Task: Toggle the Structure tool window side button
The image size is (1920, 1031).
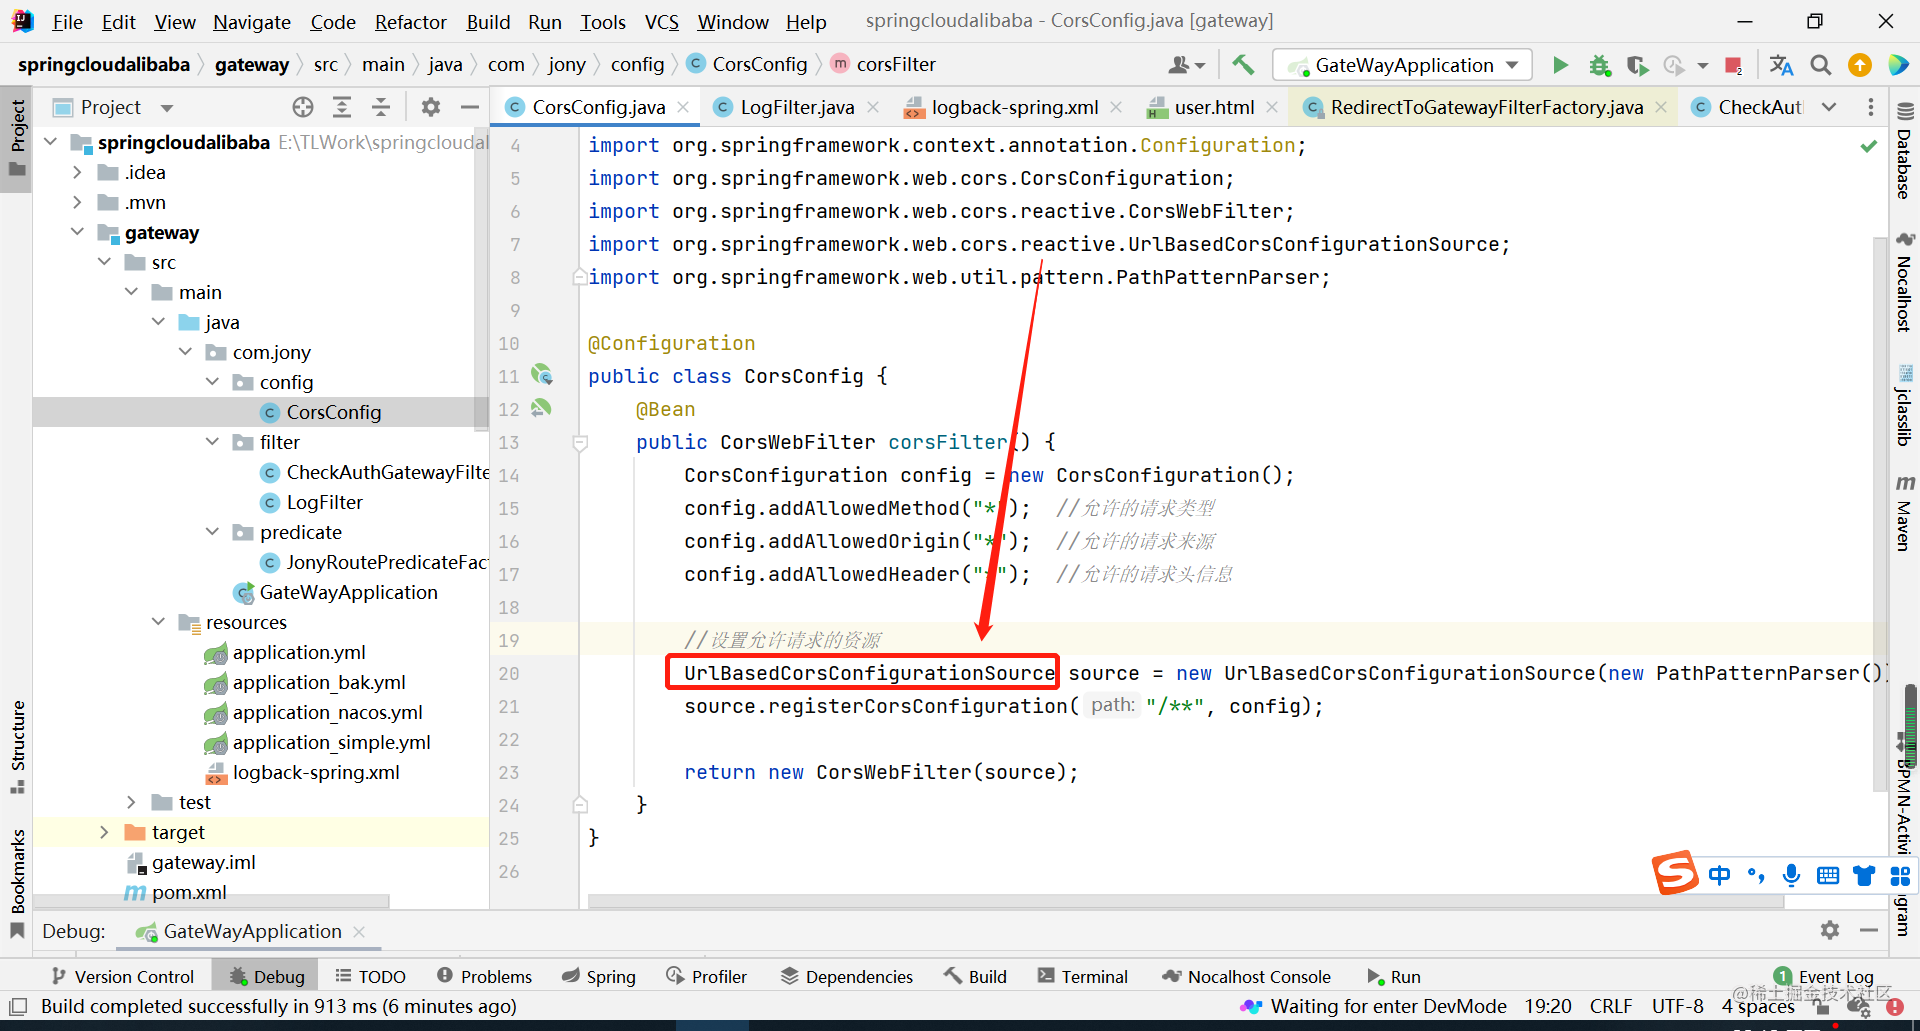Action: (17, 748)
